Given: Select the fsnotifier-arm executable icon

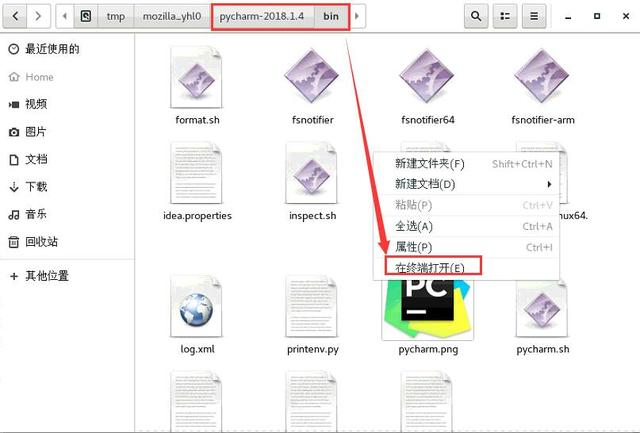Looking at the screenshot, I should click(542, 76).
